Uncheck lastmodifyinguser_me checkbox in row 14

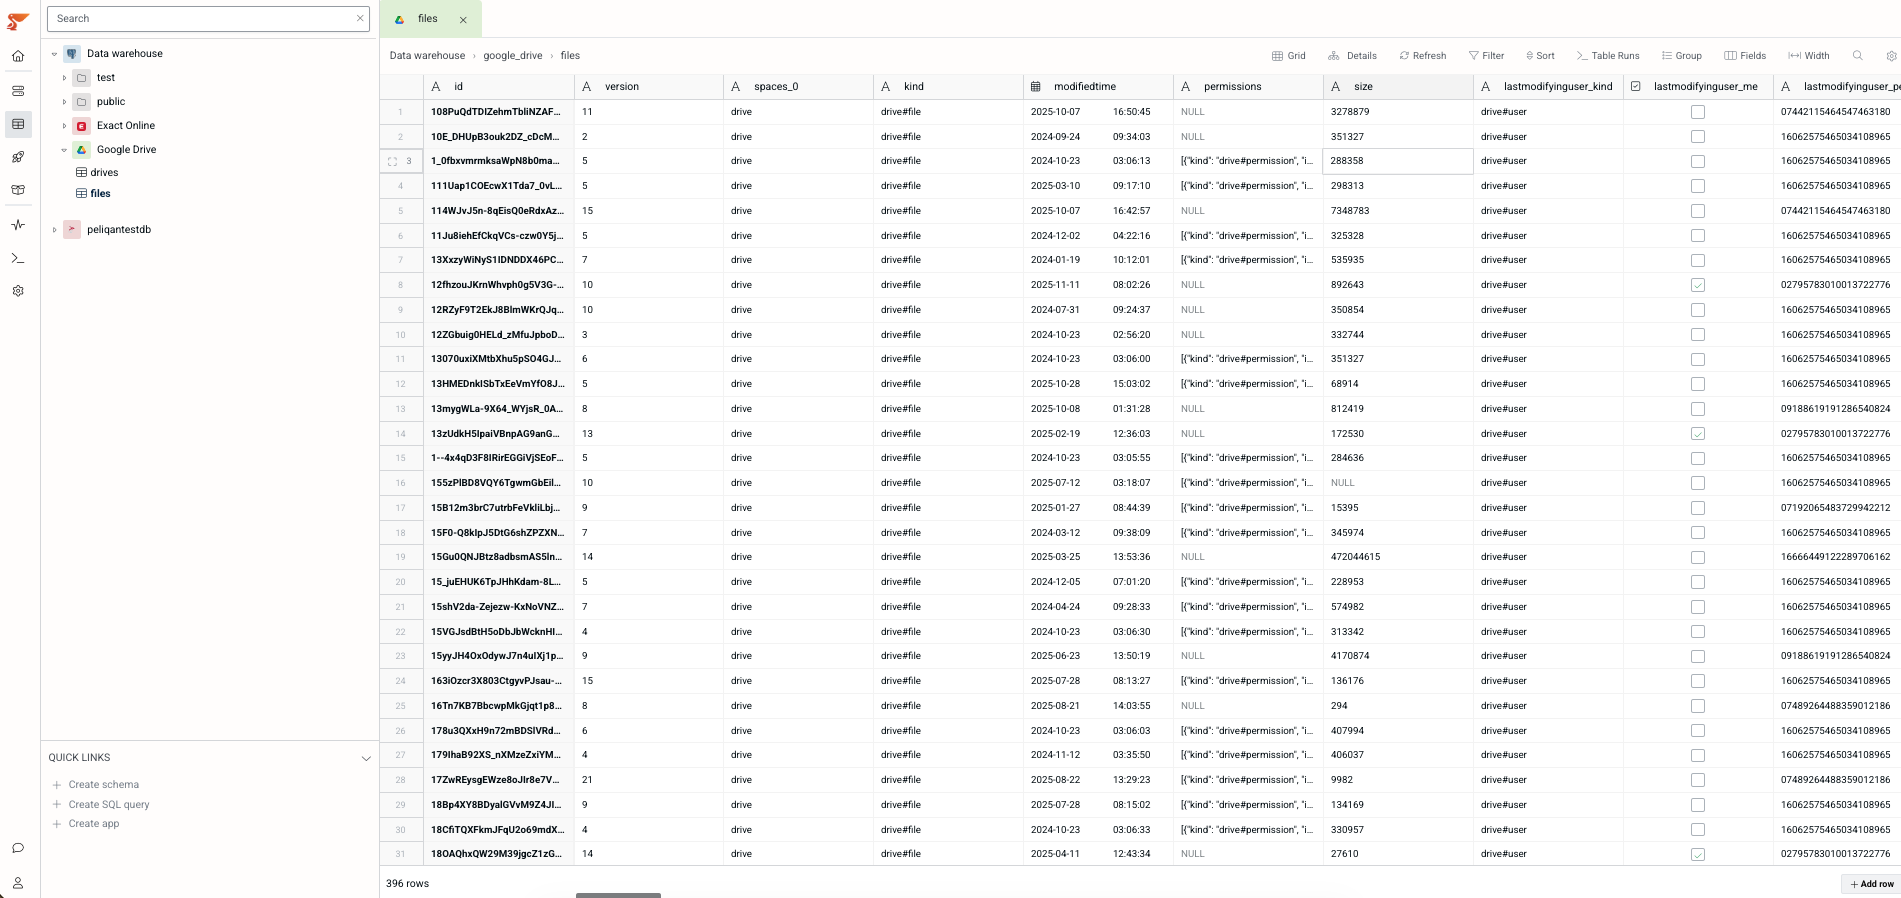tap(1698, 434)
